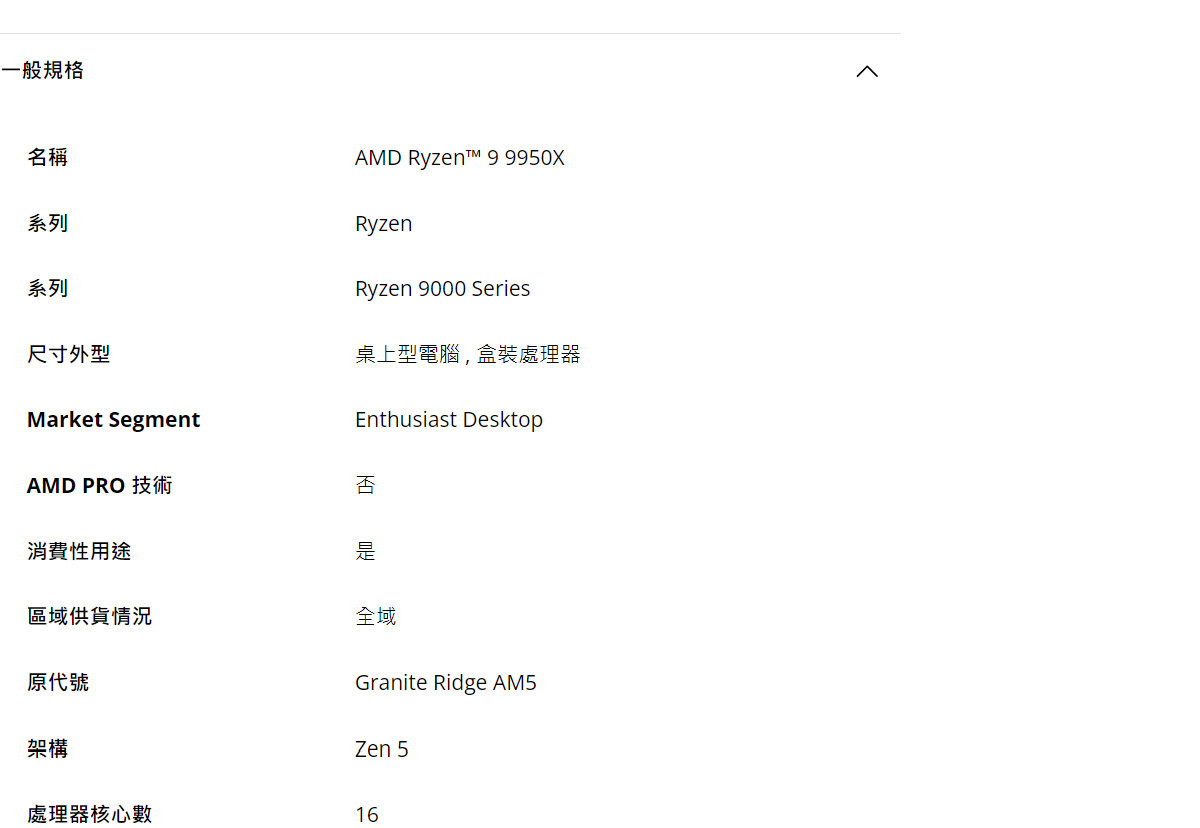1200x828 pixels.
Task: Click the 是 value for 消費性用途
Action: pyautogui.click(x=366, y=551)
